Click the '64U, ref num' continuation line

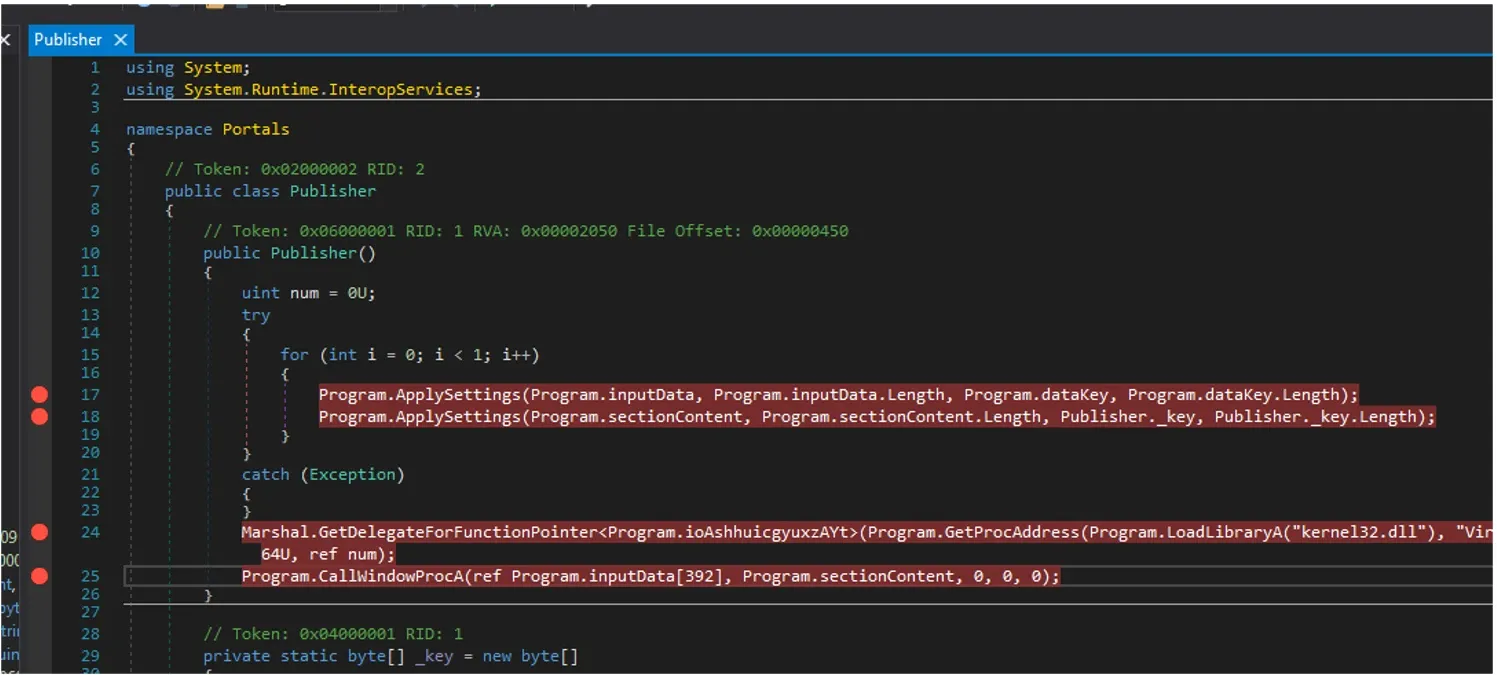point(328,554)
